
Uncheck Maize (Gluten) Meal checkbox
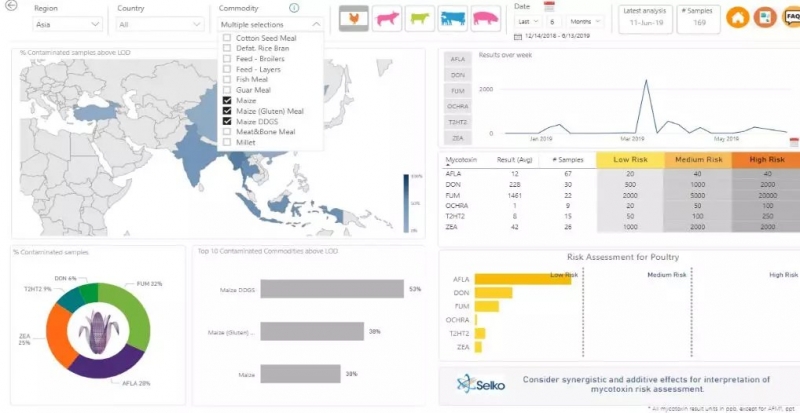pos(227,111)
